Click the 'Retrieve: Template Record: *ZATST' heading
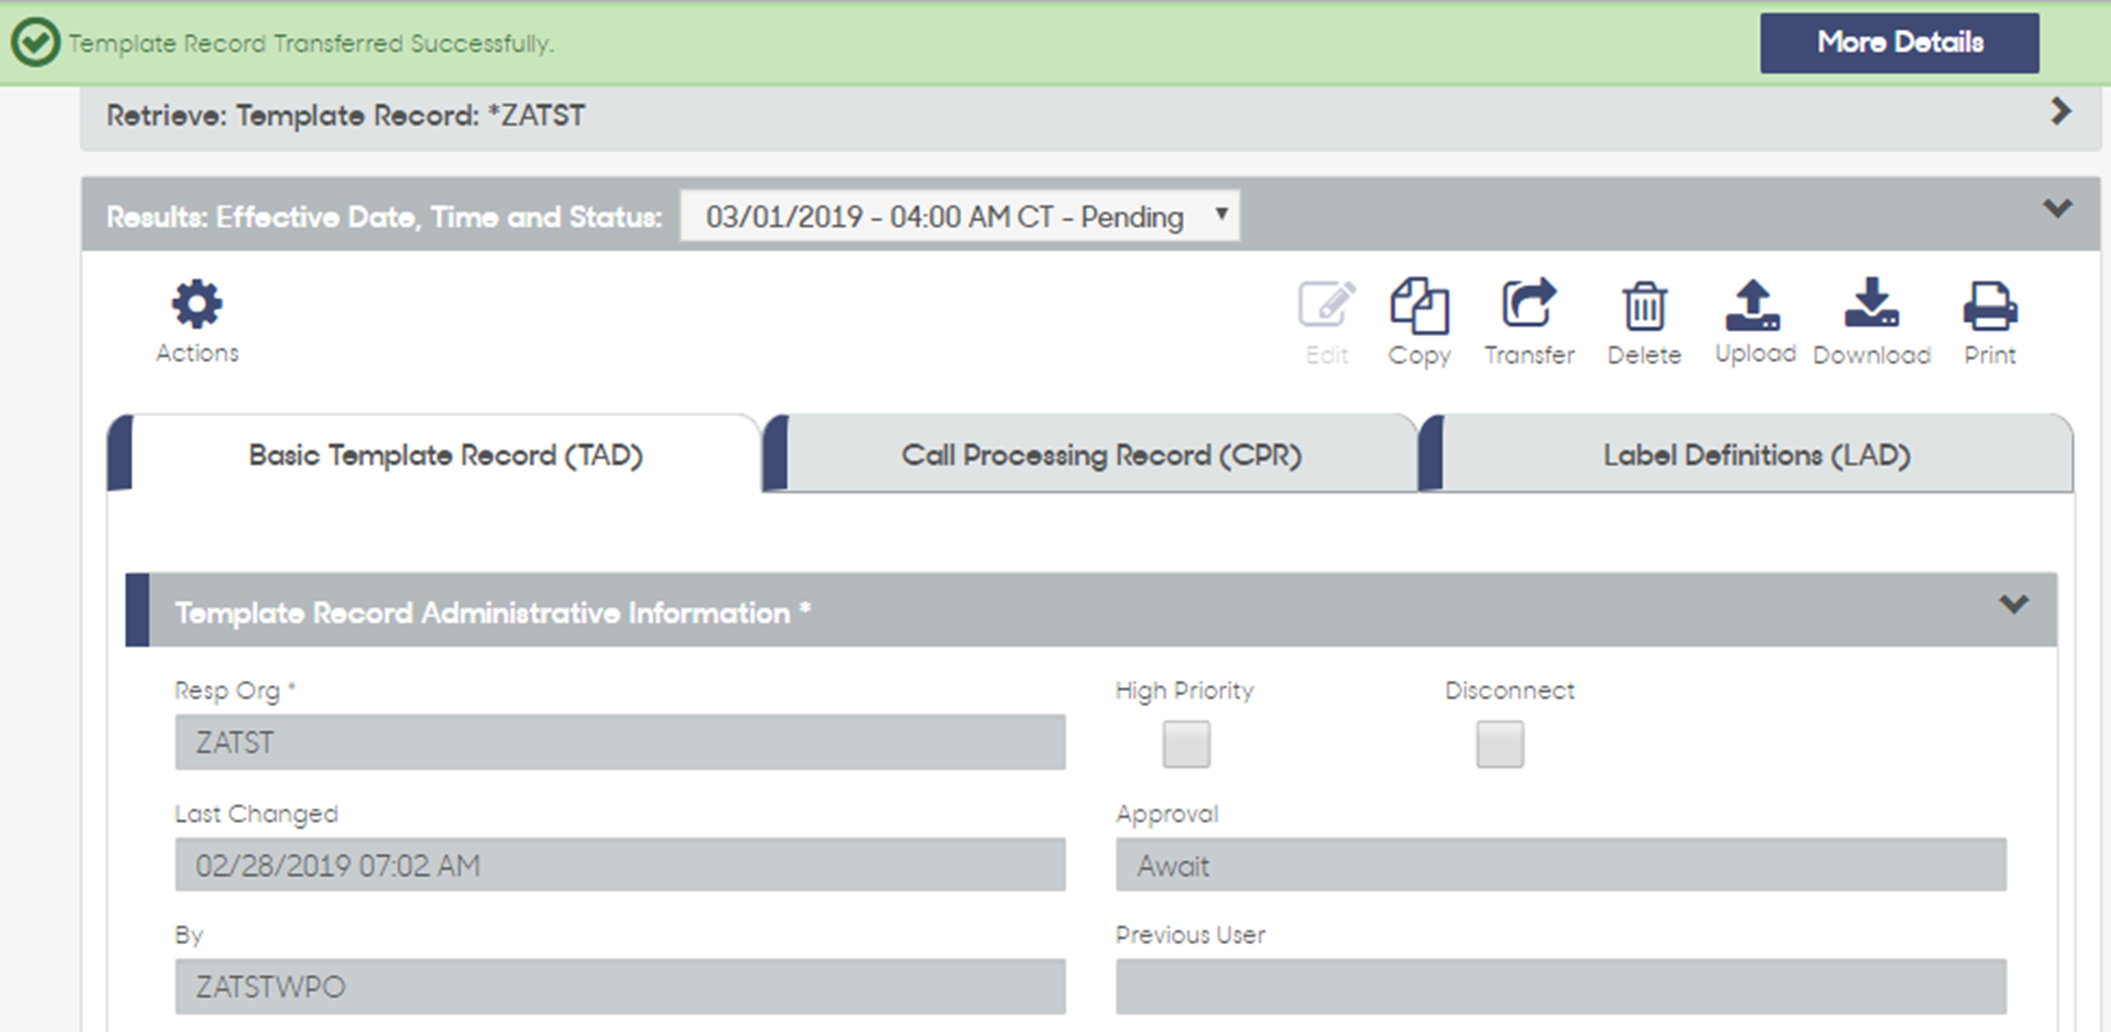This screenshot has width=2111, height=1032. pos(346,116)
